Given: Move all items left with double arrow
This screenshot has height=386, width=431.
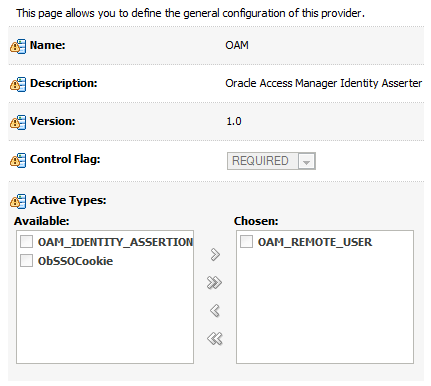Looking at the screenshot, I should point(214,339).
